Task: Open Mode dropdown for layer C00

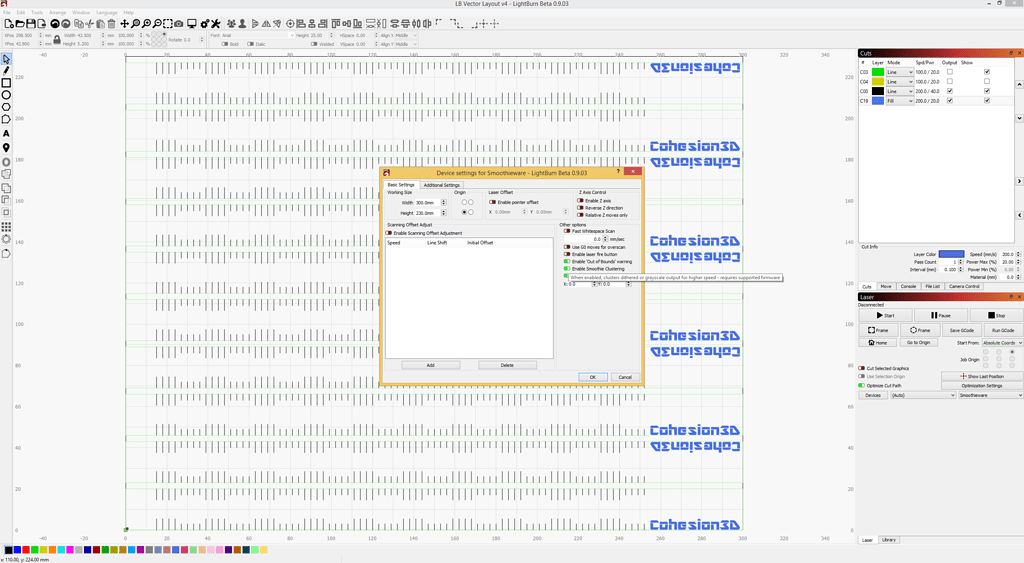Action: [899, 91]
